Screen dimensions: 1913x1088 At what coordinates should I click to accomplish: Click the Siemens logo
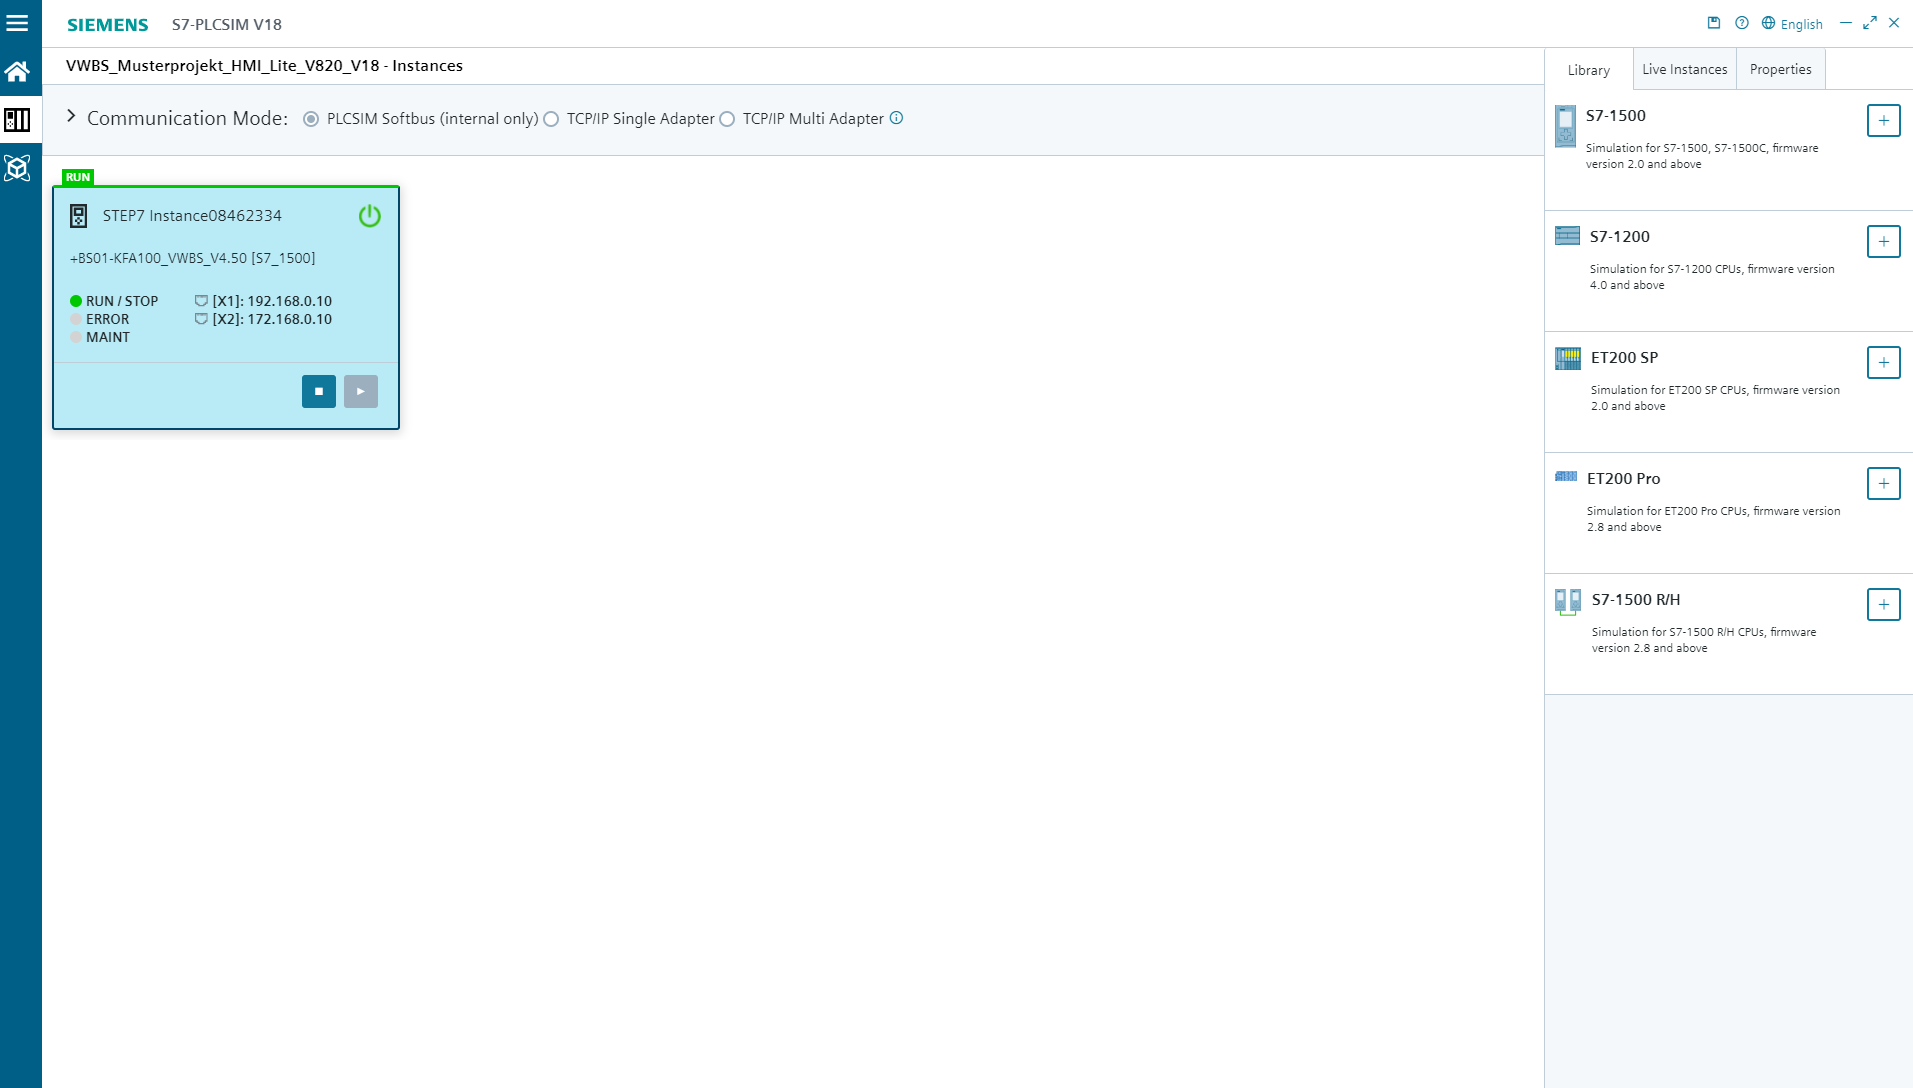[x=108, y=25]
